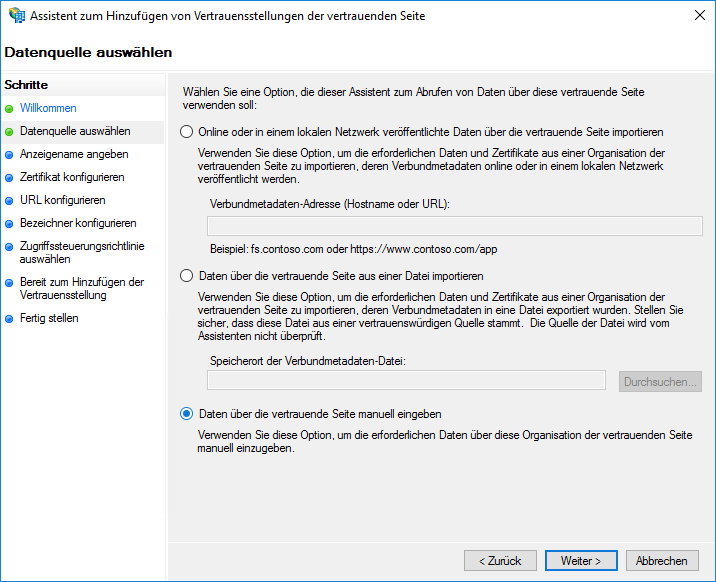716x582 pixels.
Task: Select Bereit zum Hinzufügen der Vertrauensstellung step
Action: (82, 289)
